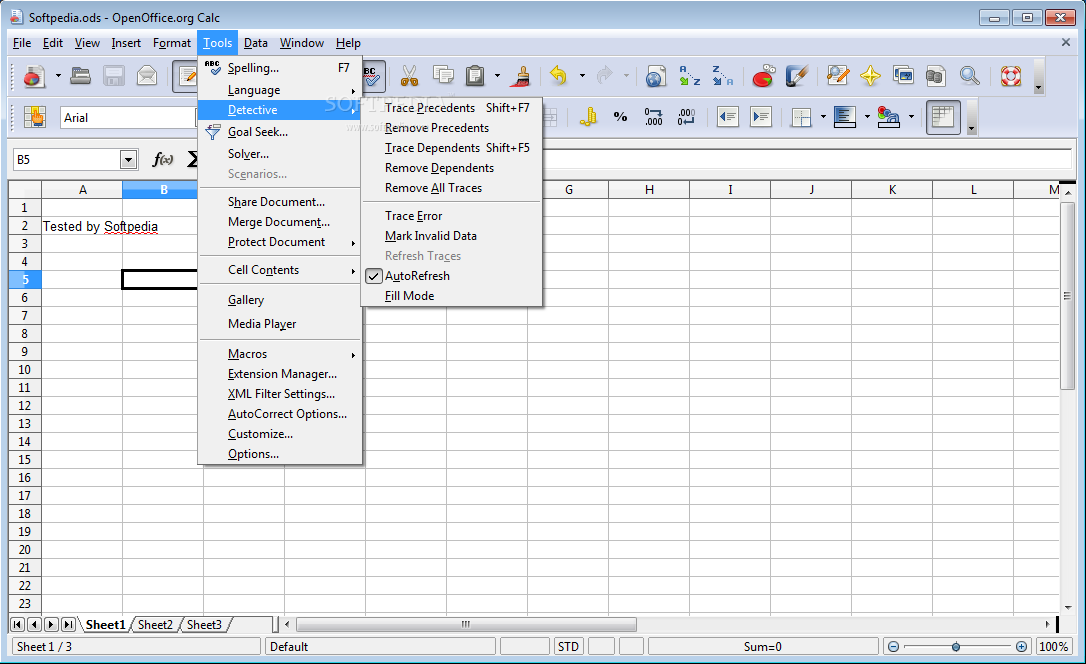Click the Data Sources icon
Viewport: 1086px width, 664px height.
pyautogui.click(x=936, y=75)
